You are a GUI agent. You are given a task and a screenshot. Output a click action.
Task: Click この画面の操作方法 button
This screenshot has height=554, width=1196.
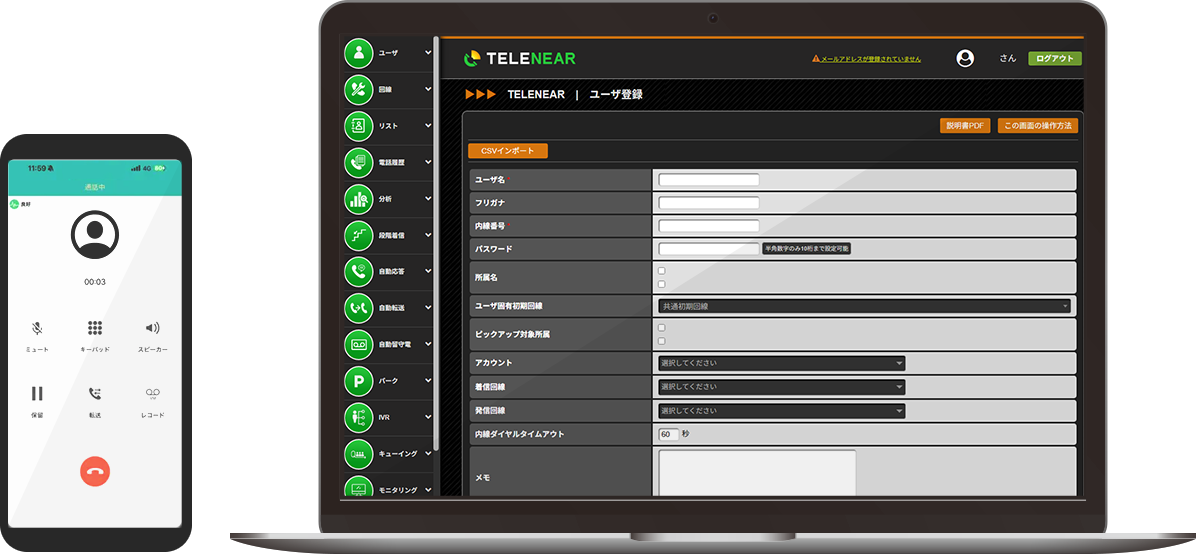[x=1037, y=126]
